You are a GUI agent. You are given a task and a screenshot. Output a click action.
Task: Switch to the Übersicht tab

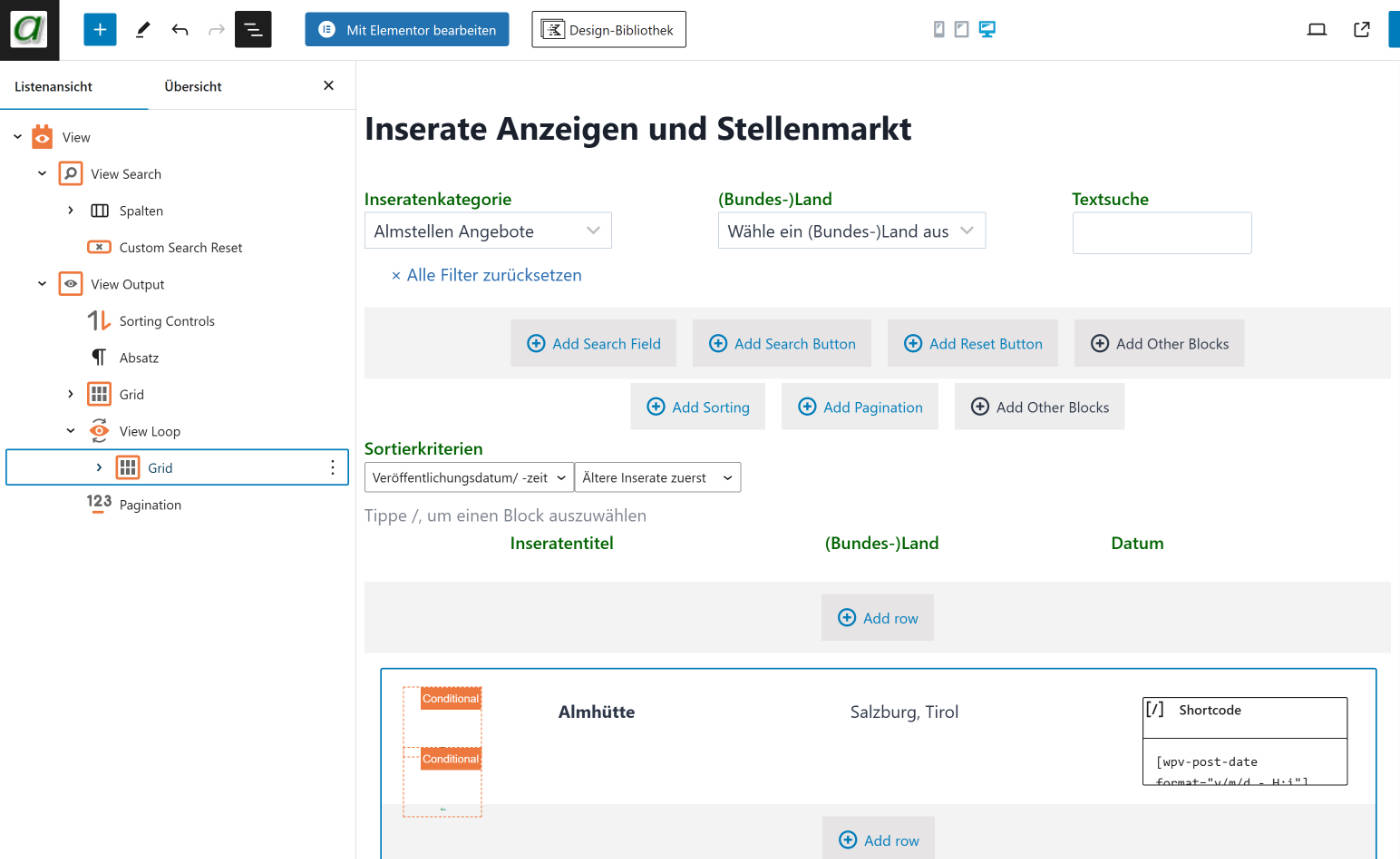click(193, 86)
